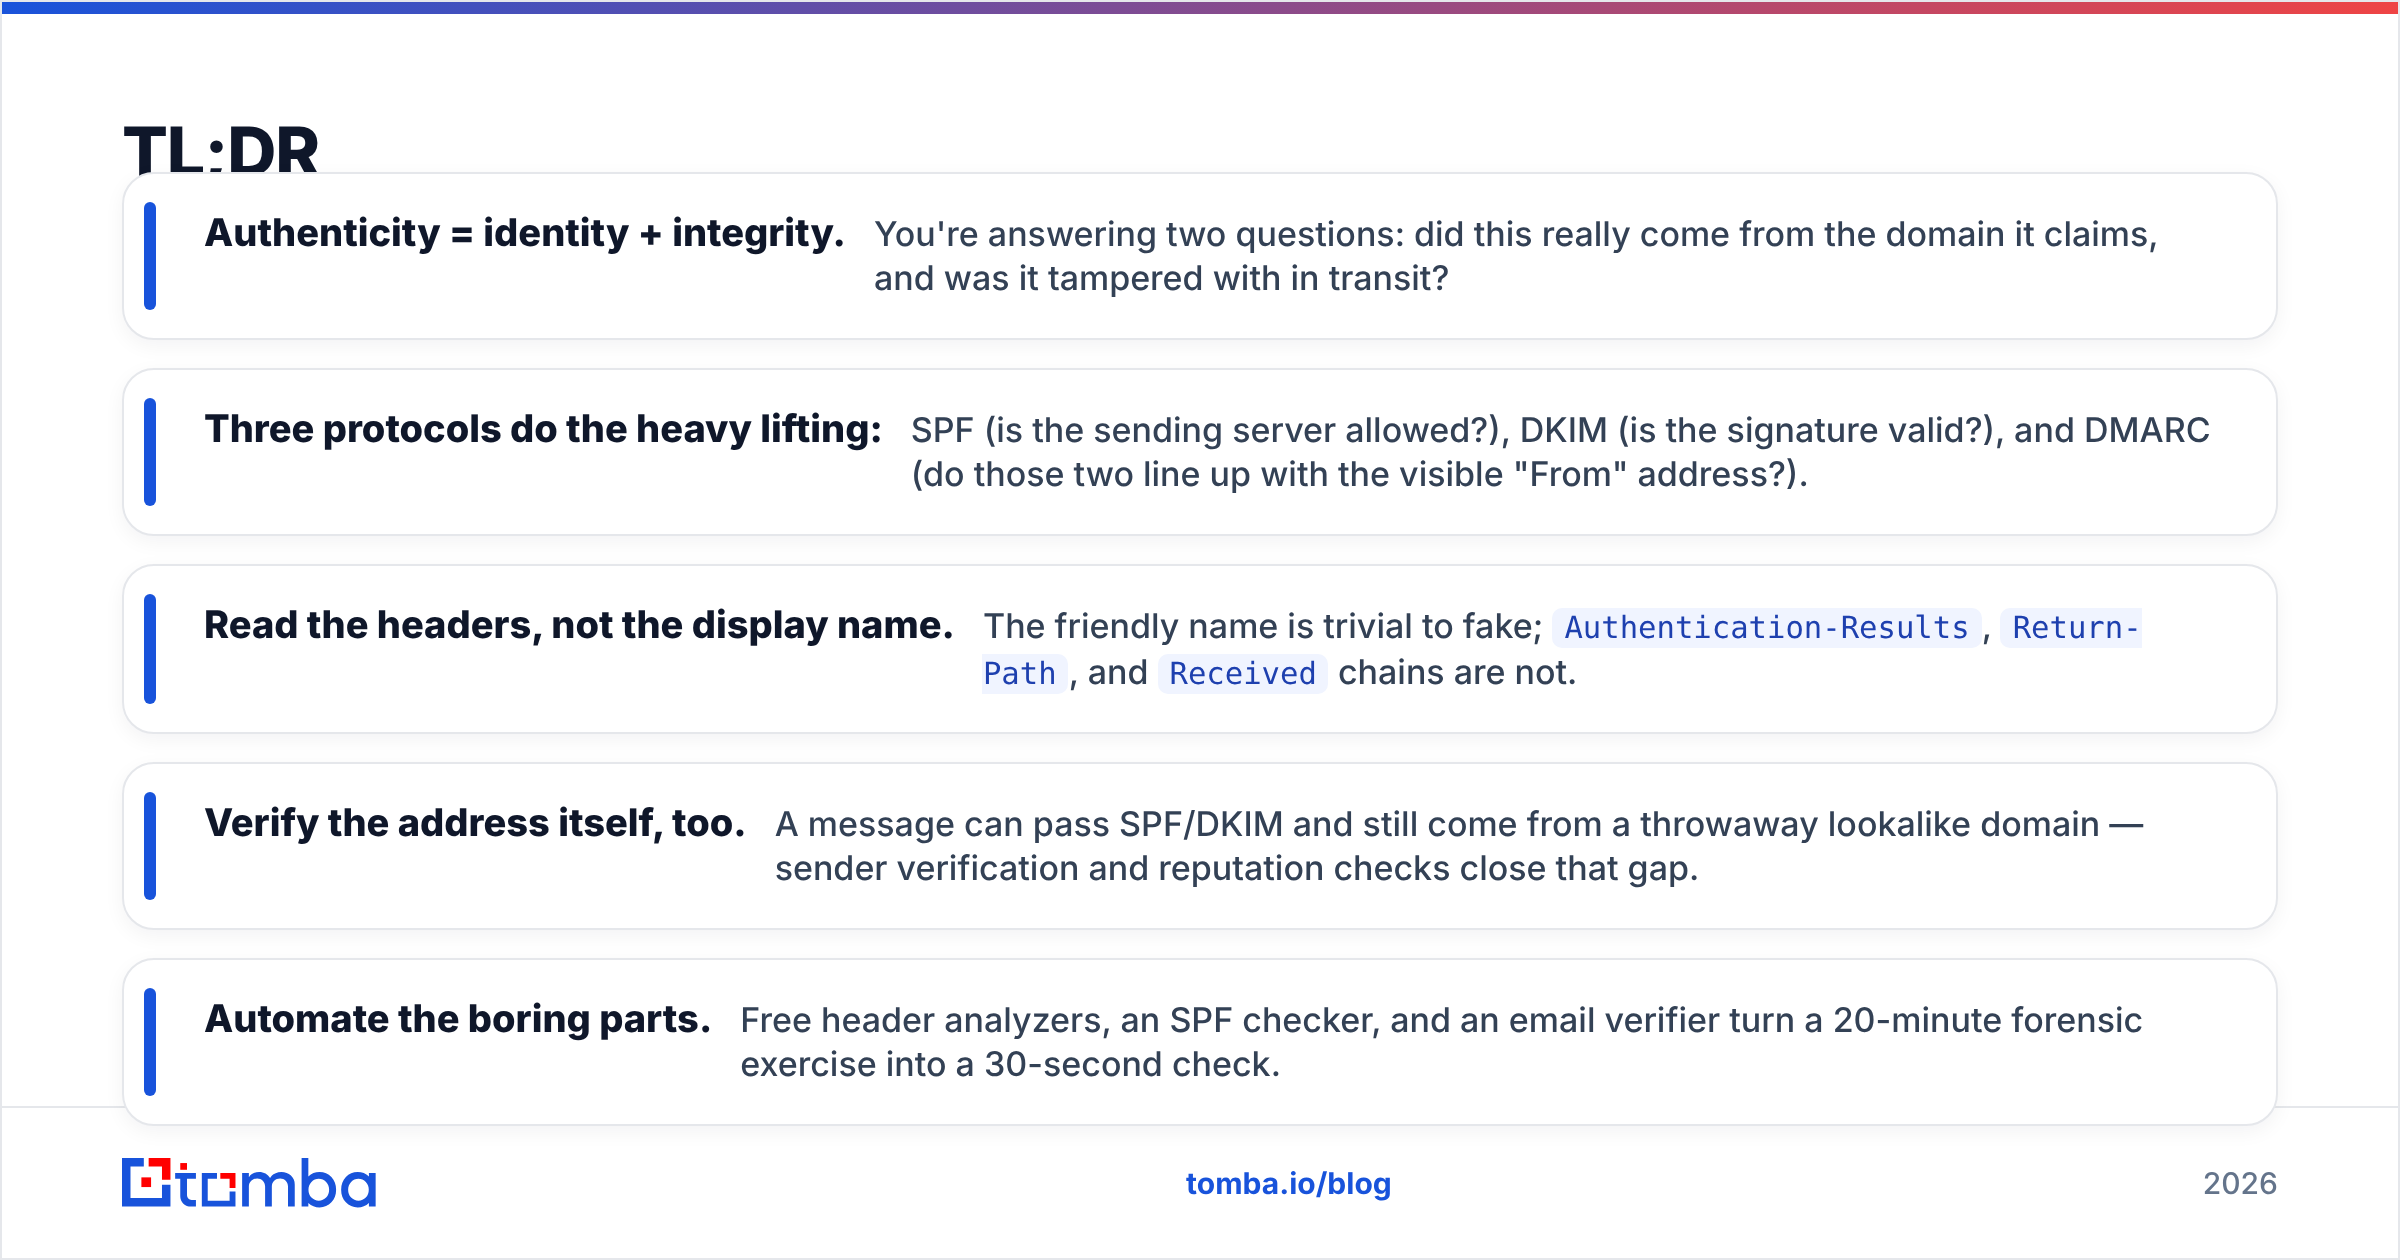Click the gradient color bar at top
This screenshot has width=2400, height=1260.
coord(1200,7)
